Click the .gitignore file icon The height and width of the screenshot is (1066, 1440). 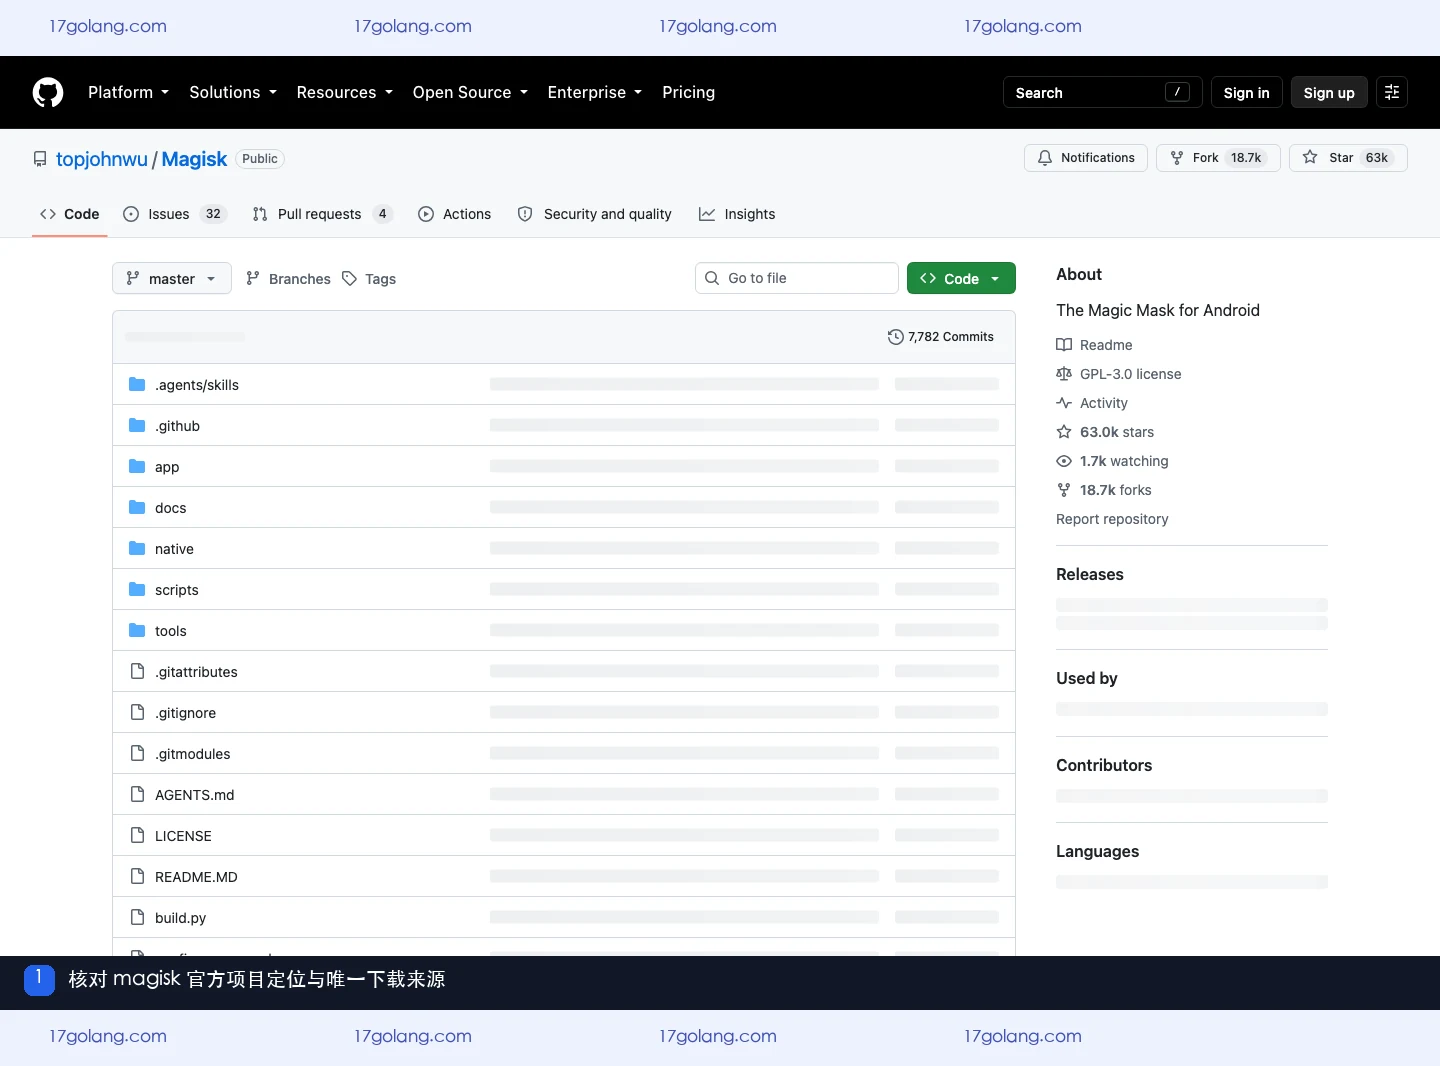(x=137, y=712)
